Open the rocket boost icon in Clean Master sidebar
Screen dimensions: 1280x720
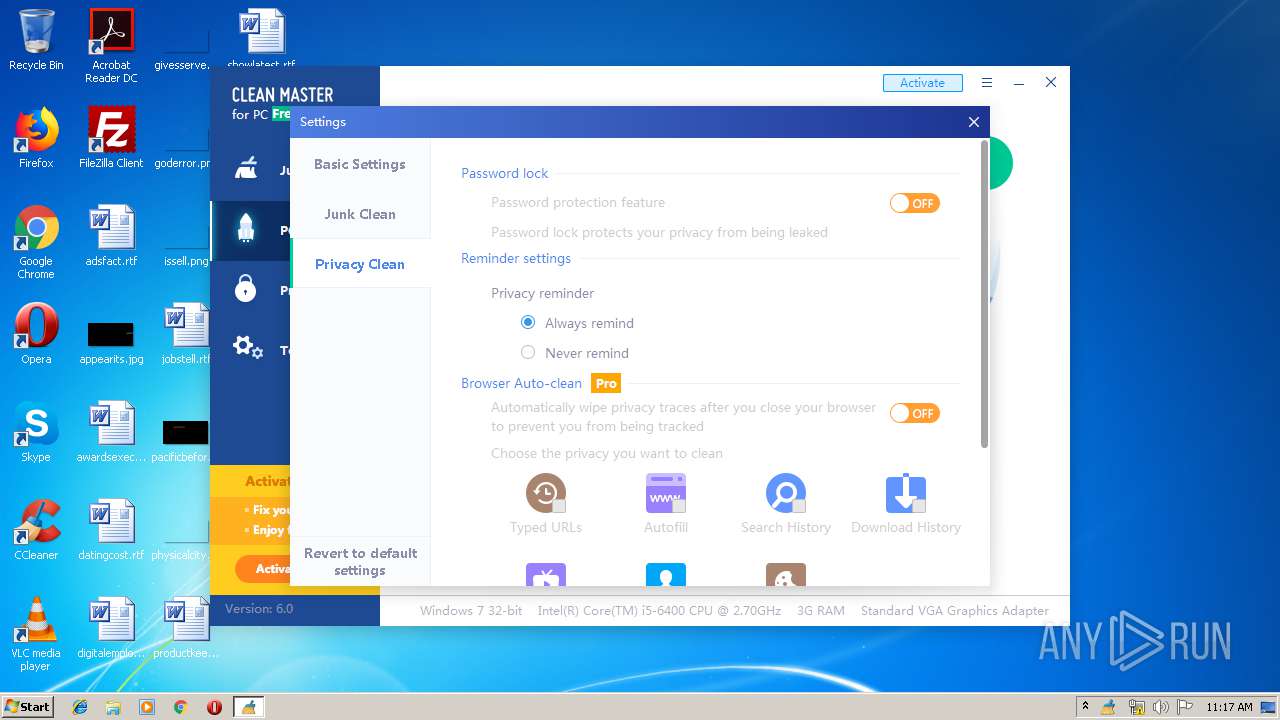click(246, 230)
